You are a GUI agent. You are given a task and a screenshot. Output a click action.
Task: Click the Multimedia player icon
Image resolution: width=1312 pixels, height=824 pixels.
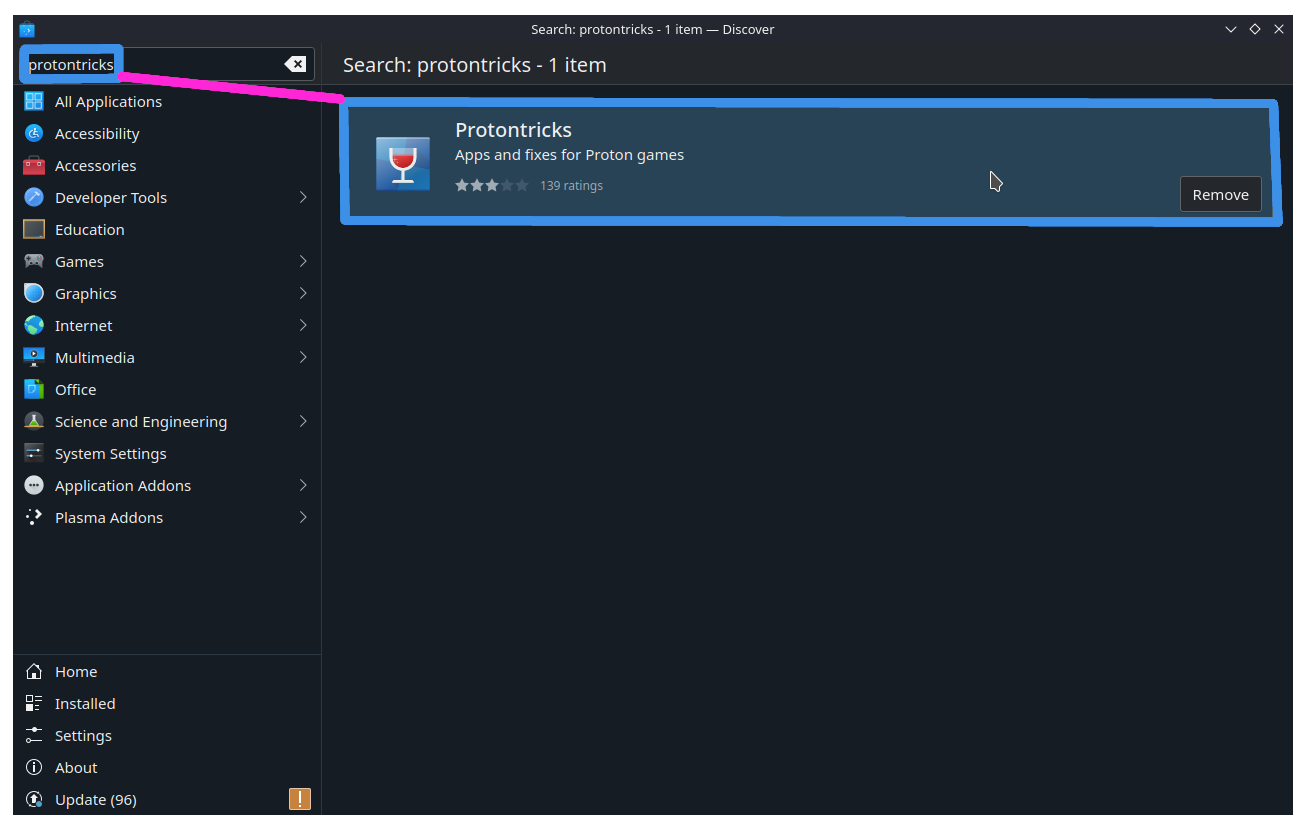tap(34, 357)
